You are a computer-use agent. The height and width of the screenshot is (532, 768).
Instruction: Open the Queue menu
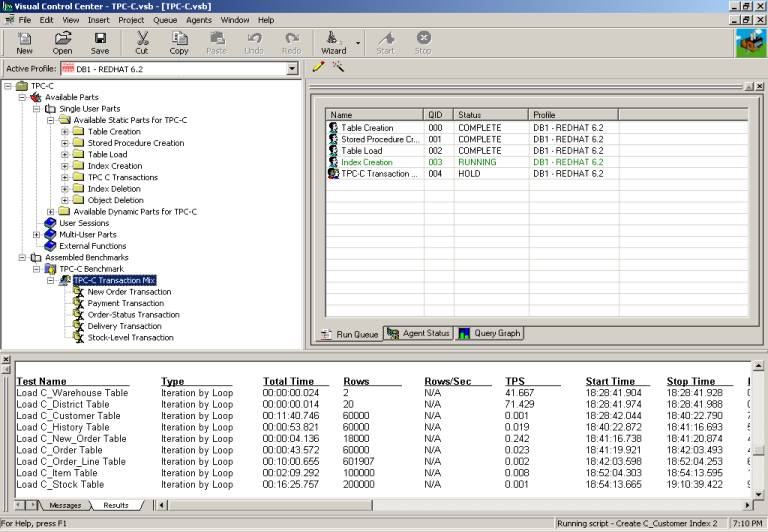tap(165, 20)
